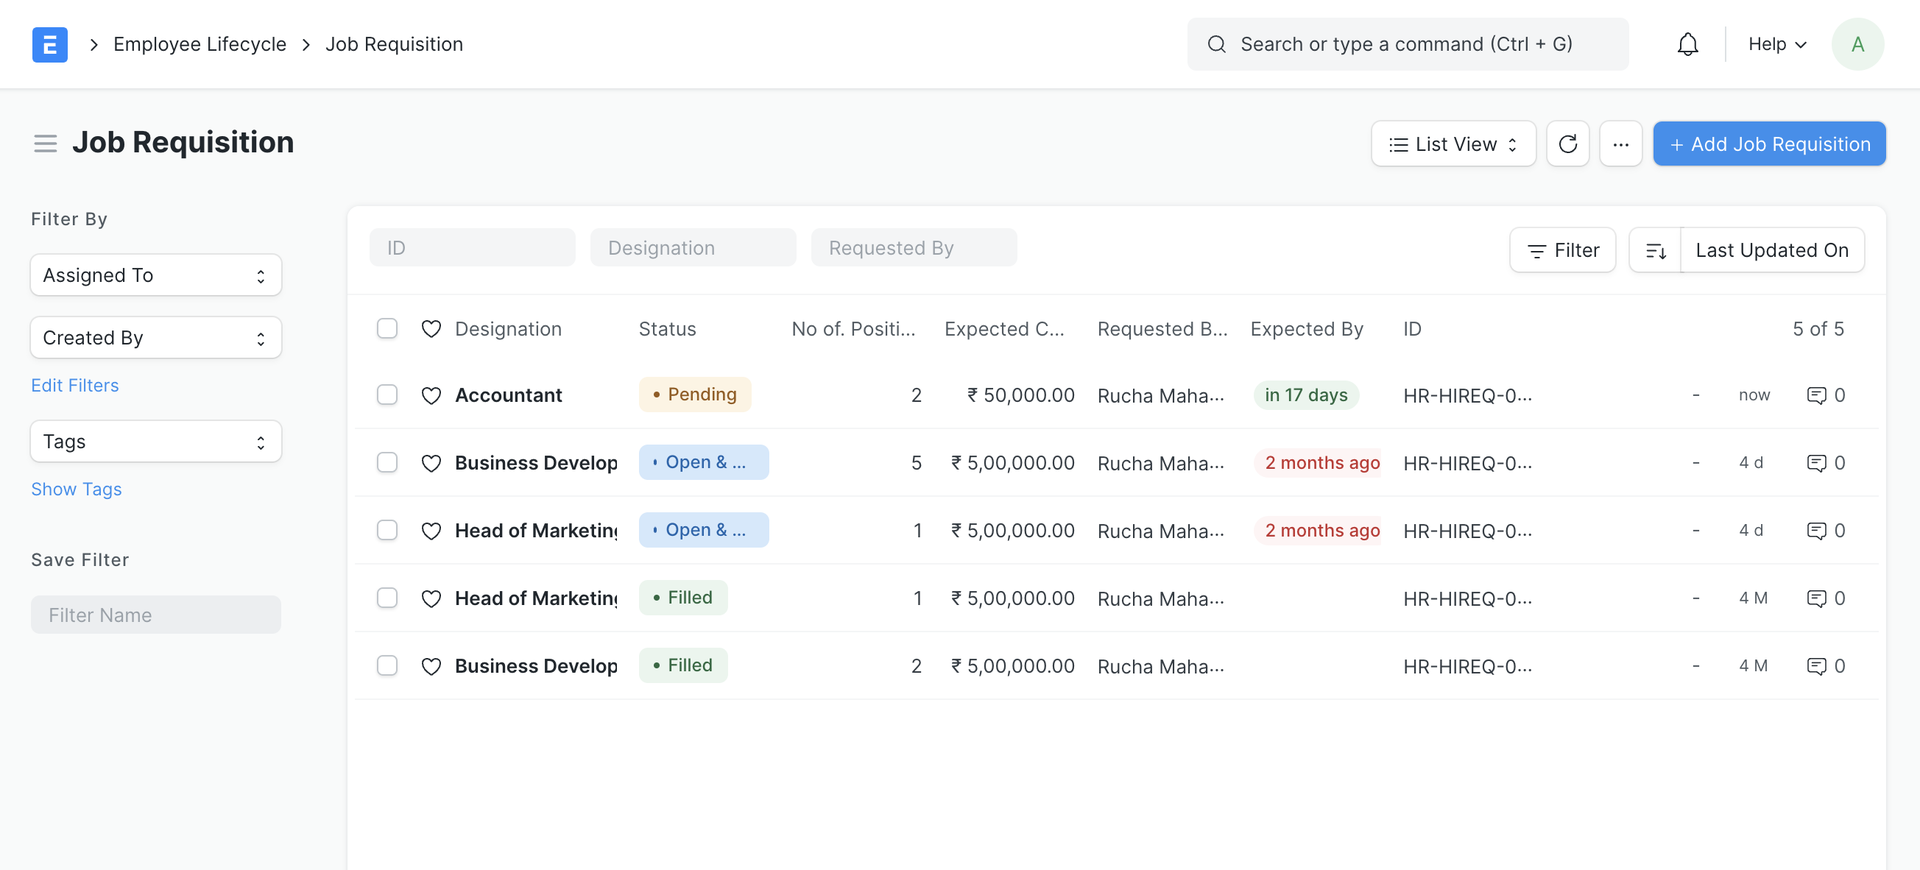
Task: Click the Edit Filters link
Action: tap(75, 386)
